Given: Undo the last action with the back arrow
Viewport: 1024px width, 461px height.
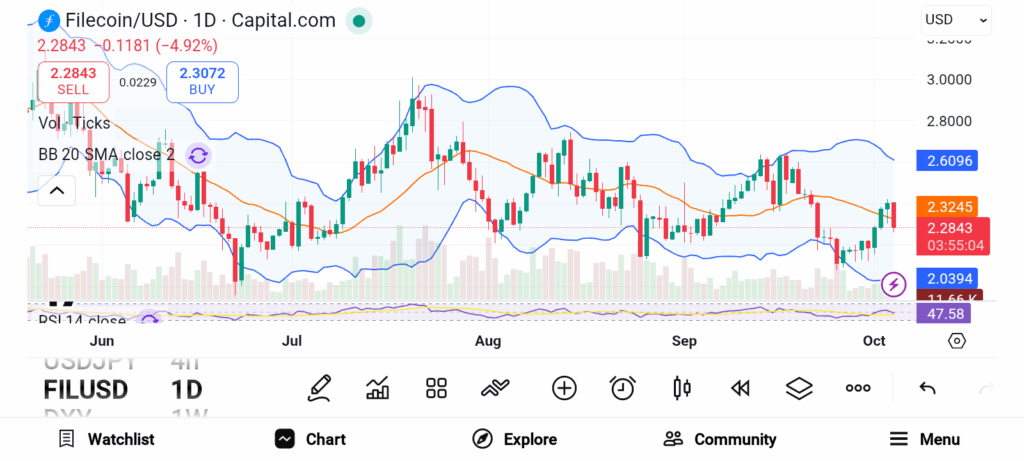Looking at the screenshot, I should tap(927, 388).
